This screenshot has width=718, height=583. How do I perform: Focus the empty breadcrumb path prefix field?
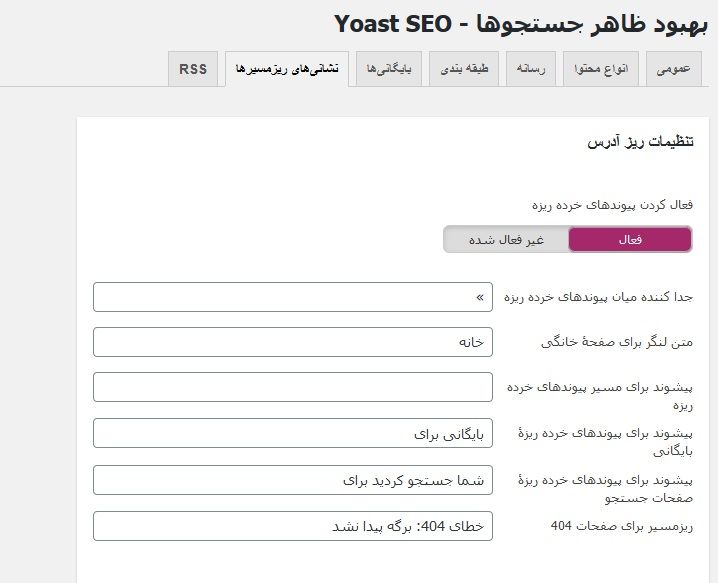[293, 387]
